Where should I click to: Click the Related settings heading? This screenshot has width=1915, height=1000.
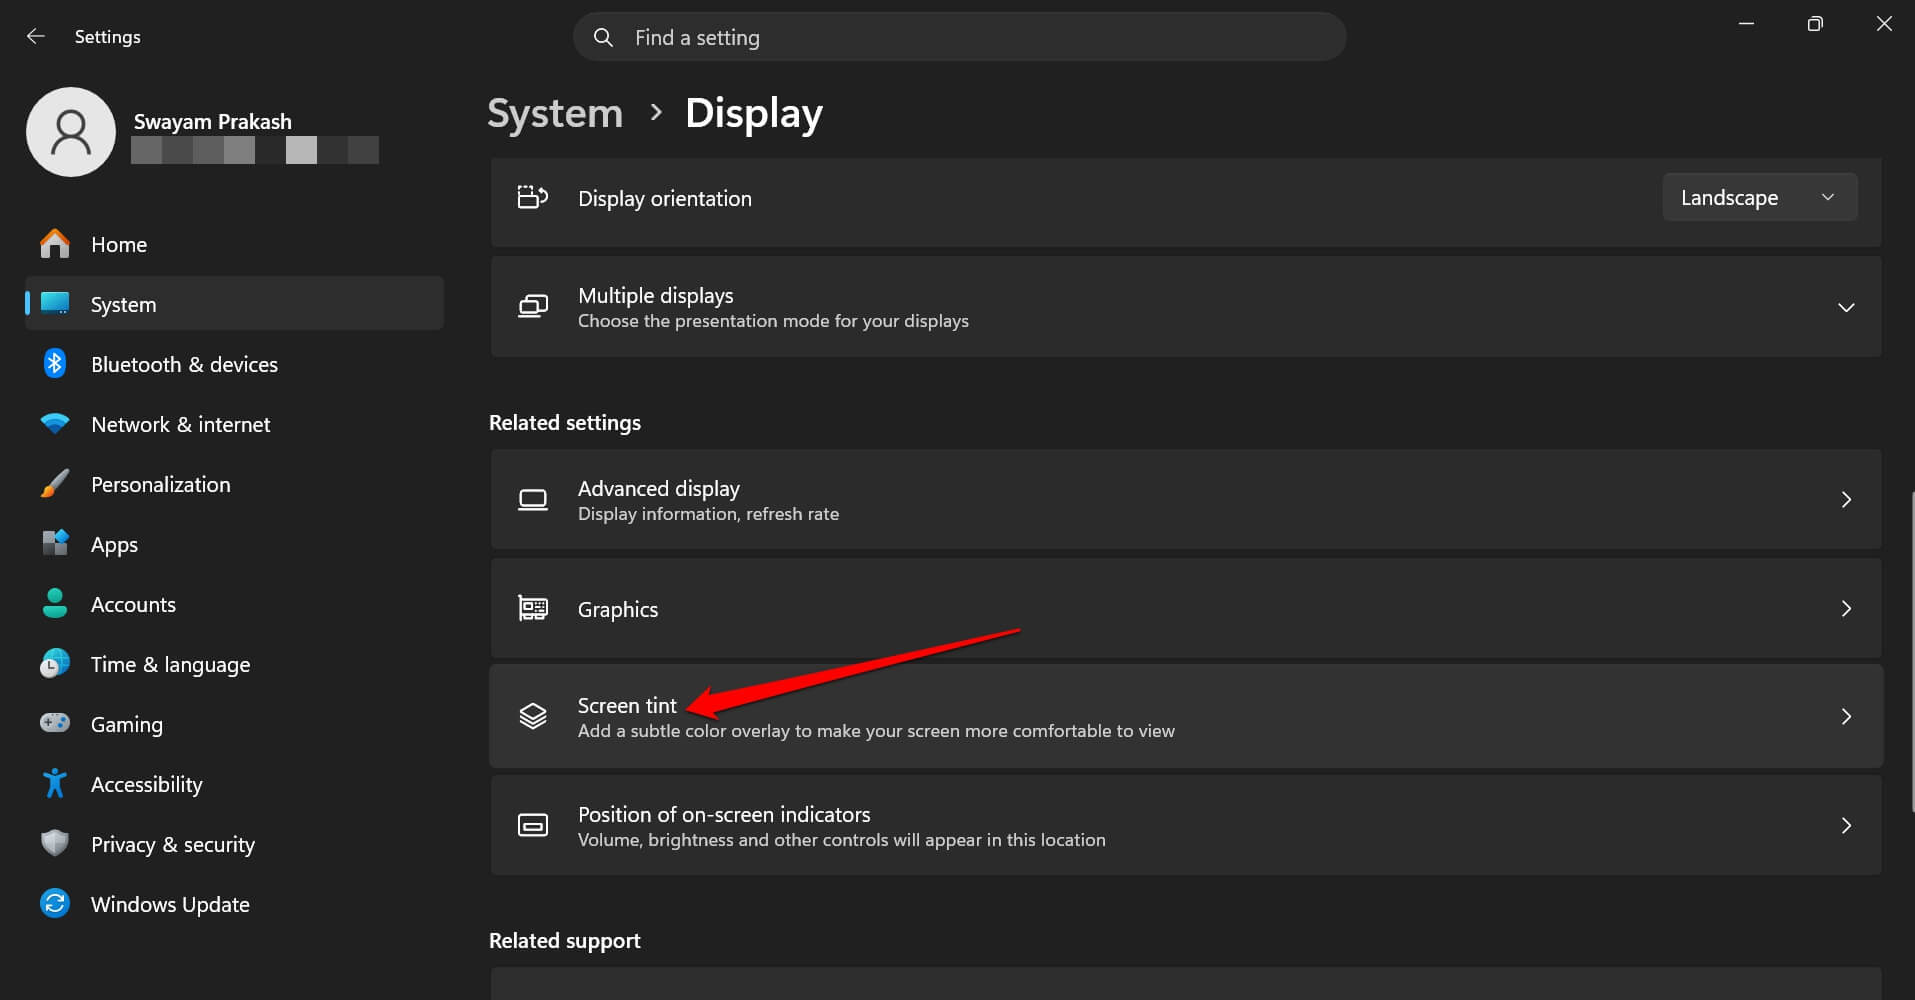click(565, 422)
